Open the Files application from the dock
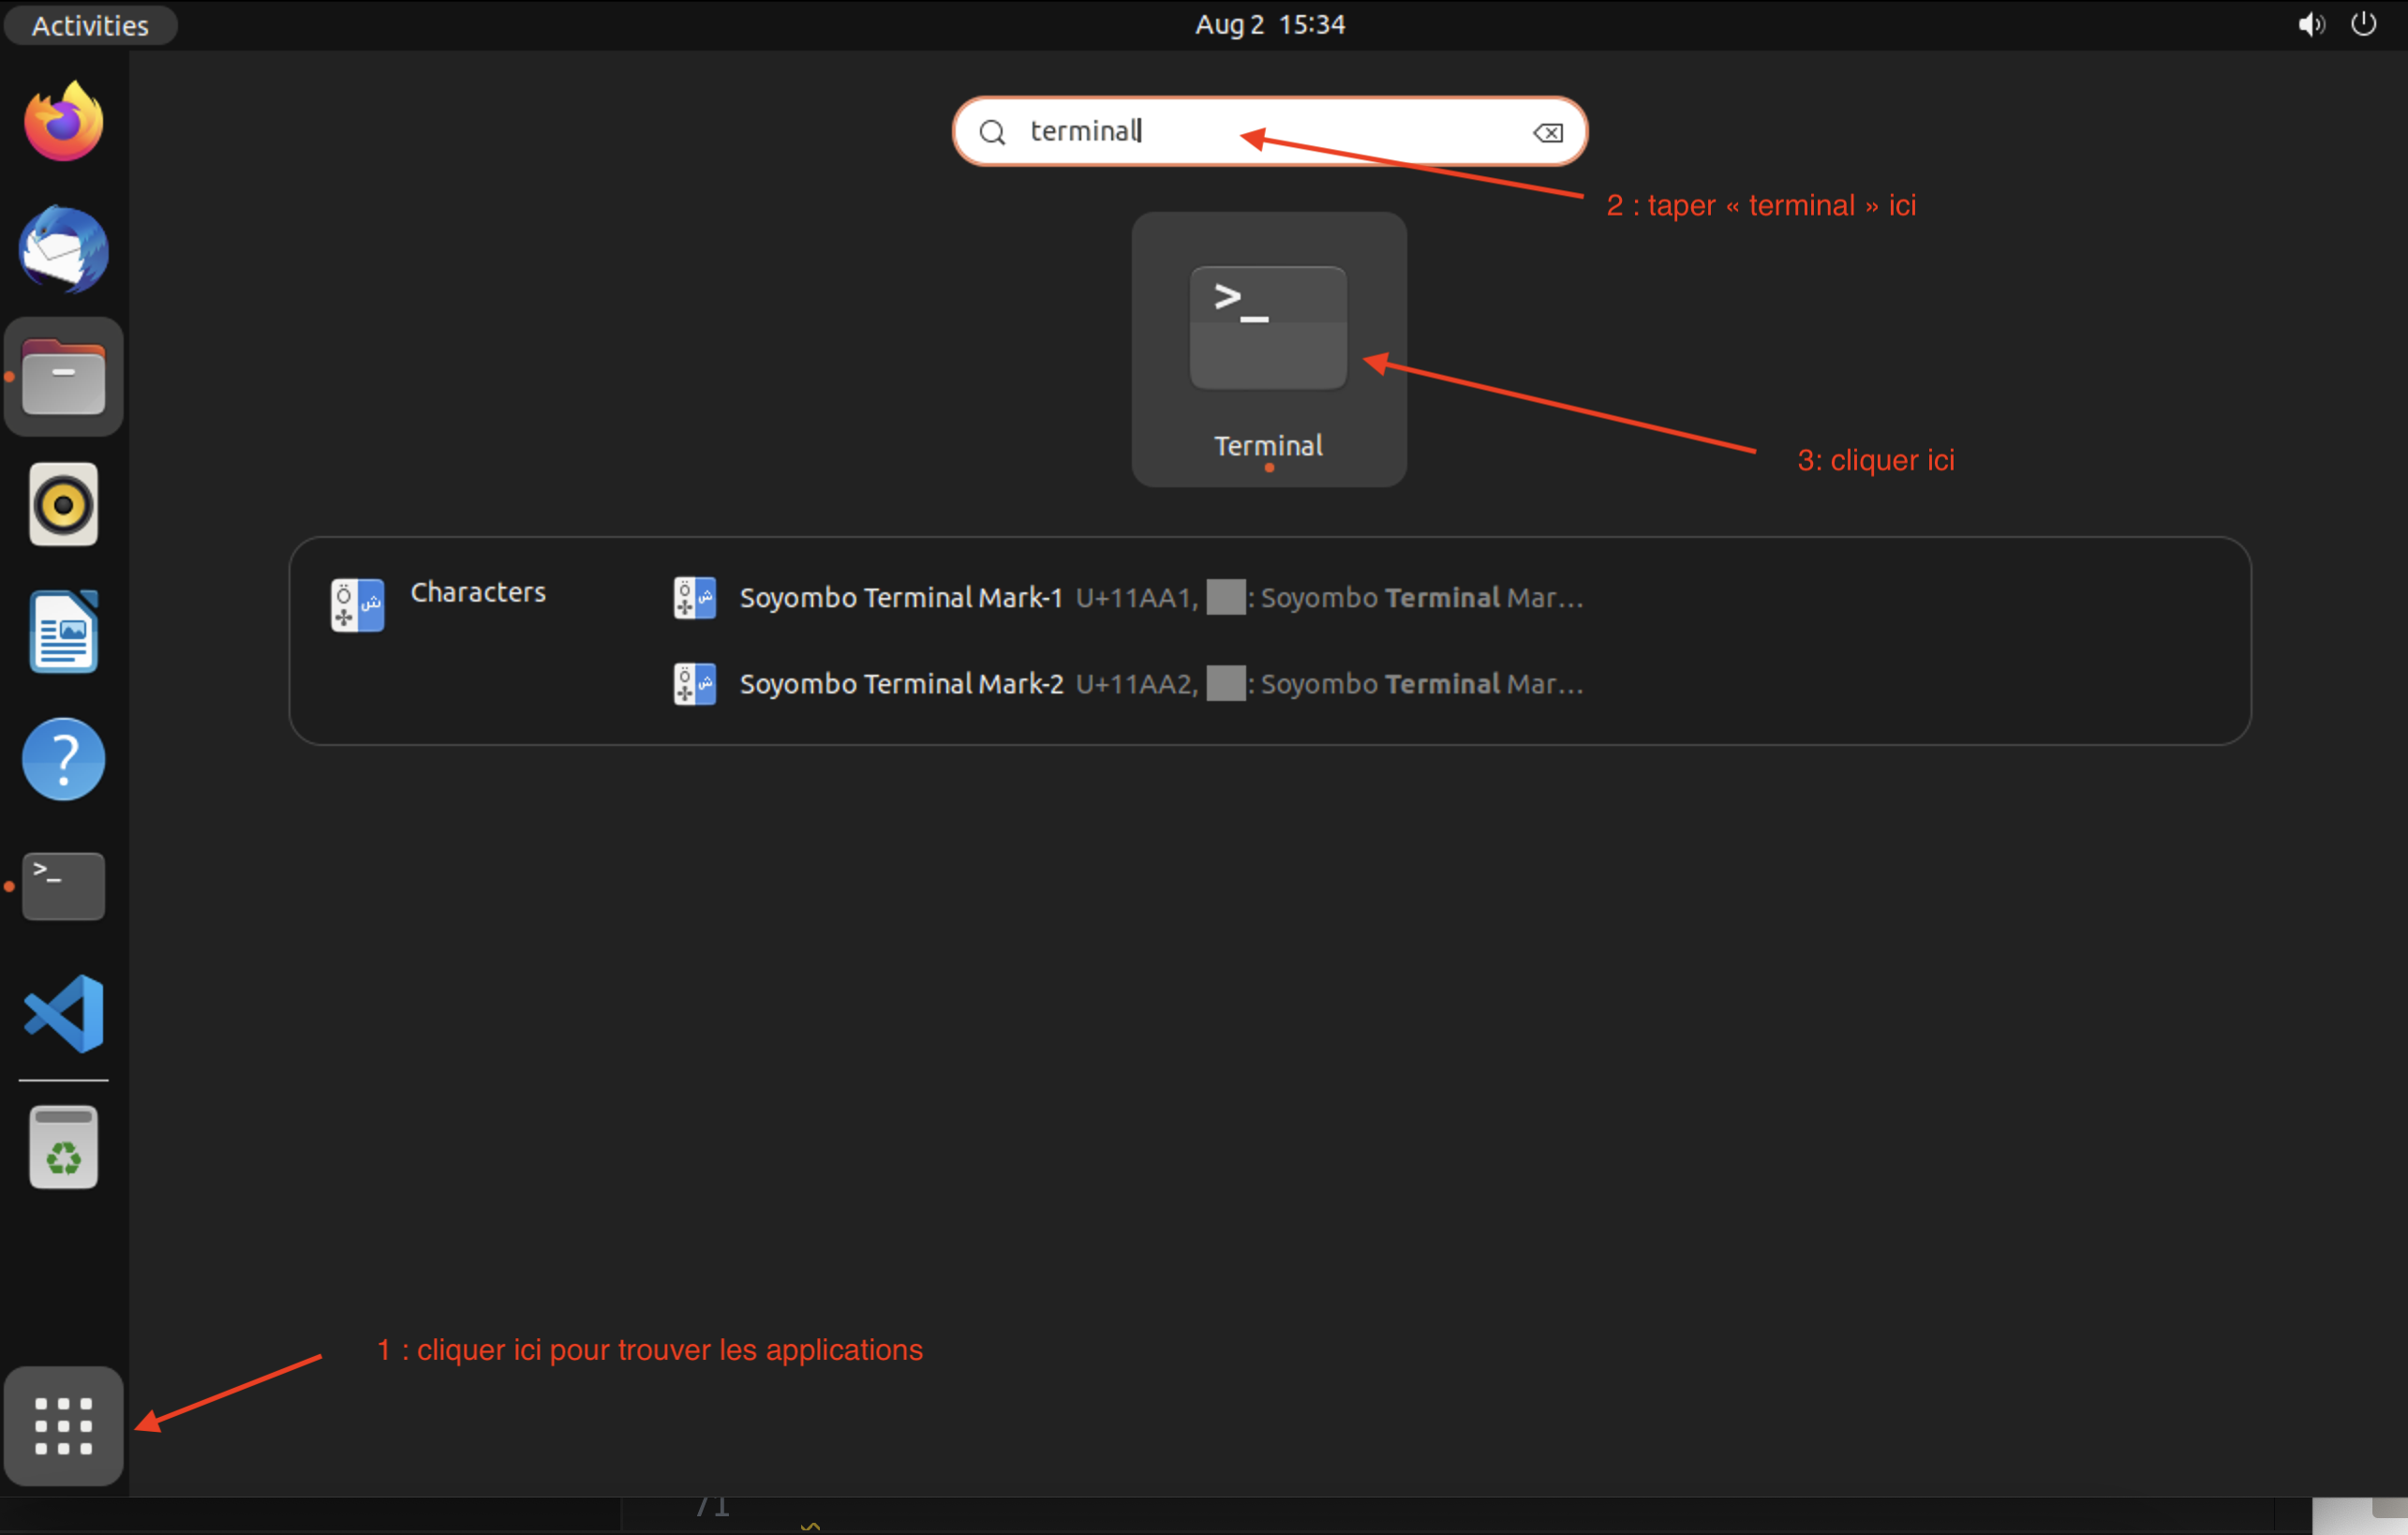The image size is (2408, 1535). (x=63, y=376)
